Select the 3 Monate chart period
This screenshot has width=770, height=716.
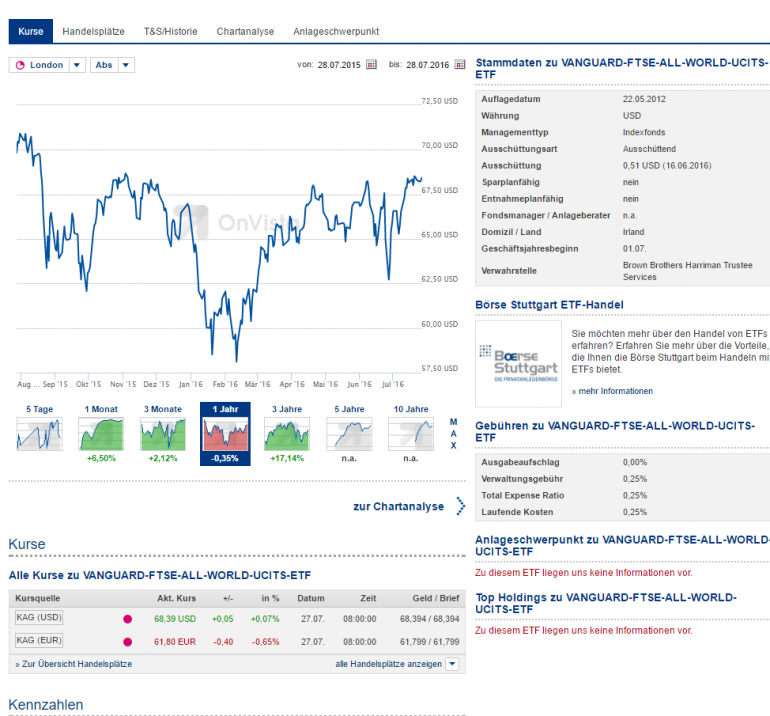[163, 434]
